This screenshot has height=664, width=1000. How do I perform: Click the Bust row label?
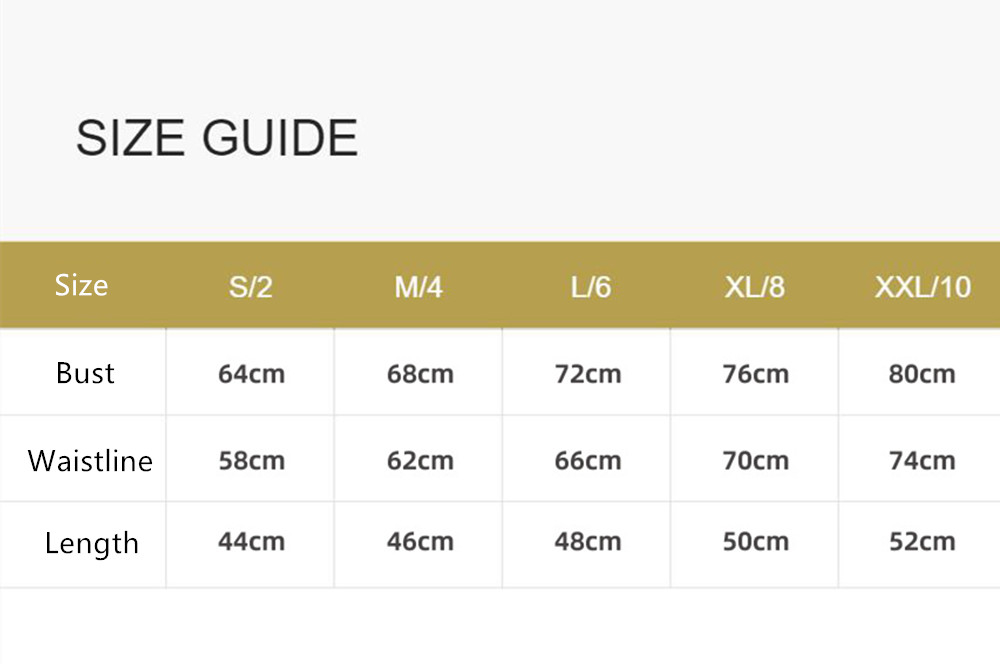click(x=85, y=374)
